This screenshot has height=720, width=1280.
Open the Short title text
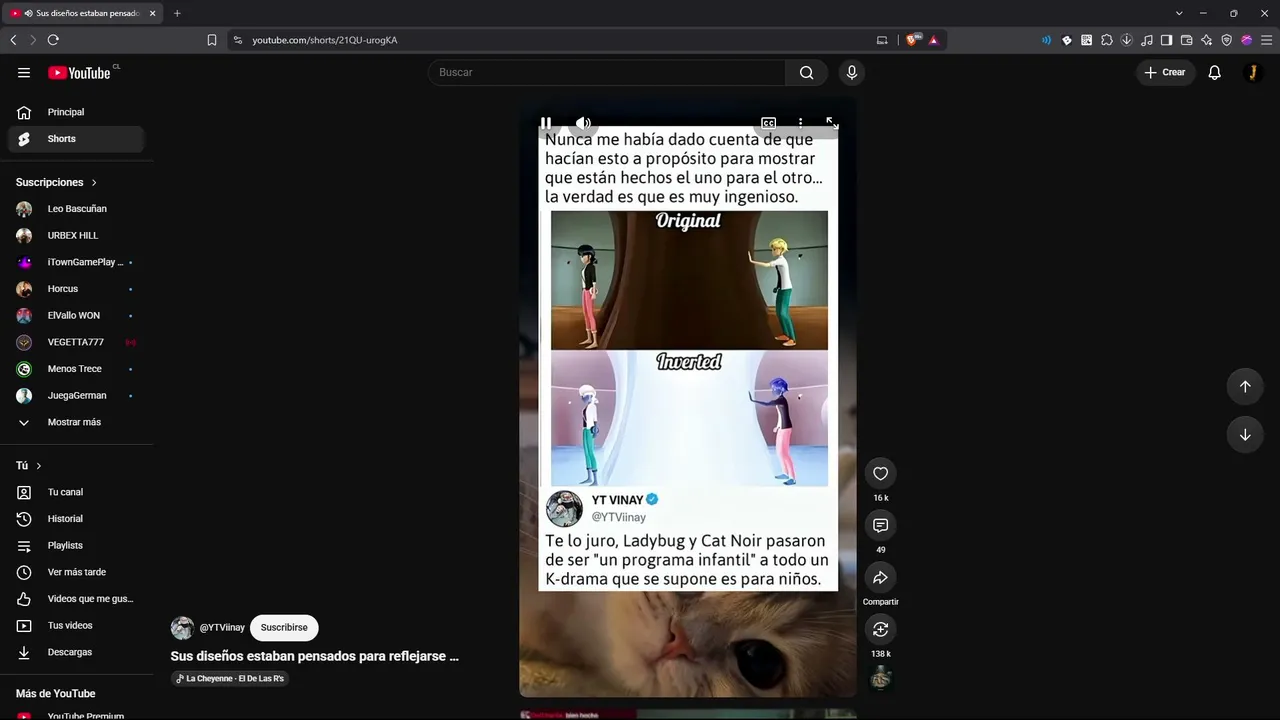(315, 656)
